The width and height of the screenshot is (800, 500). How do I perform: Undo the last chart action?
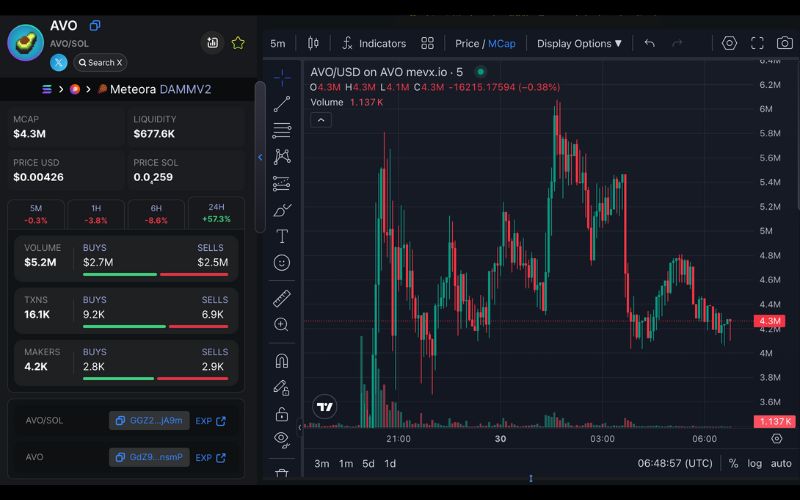pos(649,43)
